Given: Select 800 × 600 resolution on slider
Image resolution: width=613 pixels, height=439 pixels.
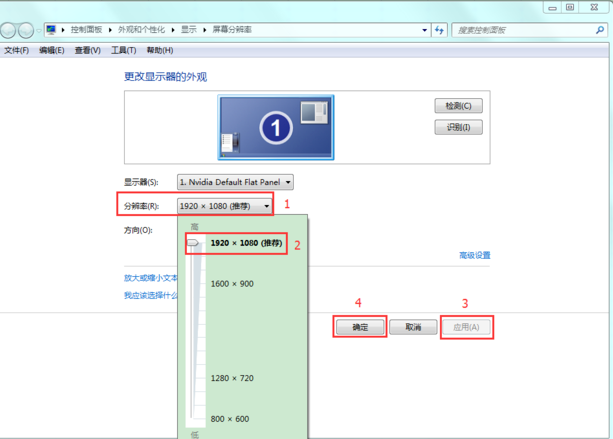Looking at the screenshot, I should pyautogui.click(x=230, y=419).
